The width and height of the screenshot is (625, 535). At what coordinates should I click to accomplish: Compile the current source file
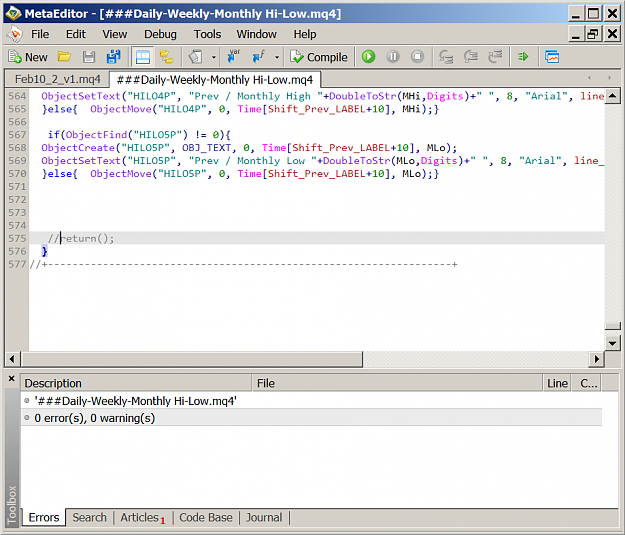click(319, 57)
